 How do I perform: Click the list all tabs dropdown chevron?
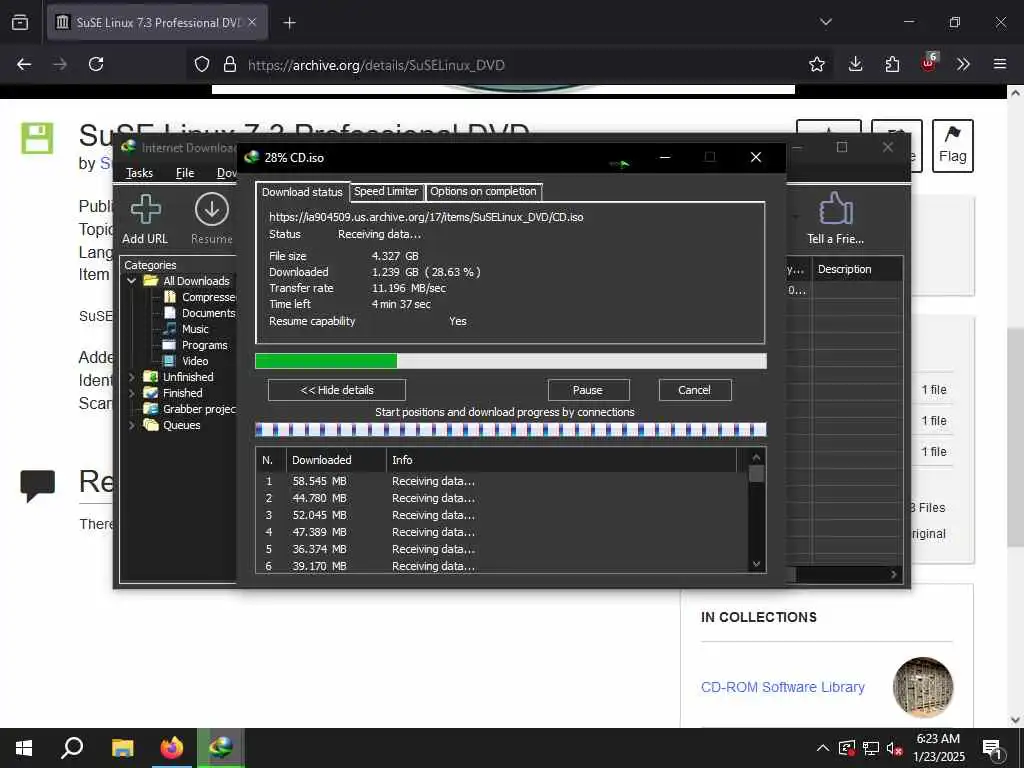pos(825,22)
